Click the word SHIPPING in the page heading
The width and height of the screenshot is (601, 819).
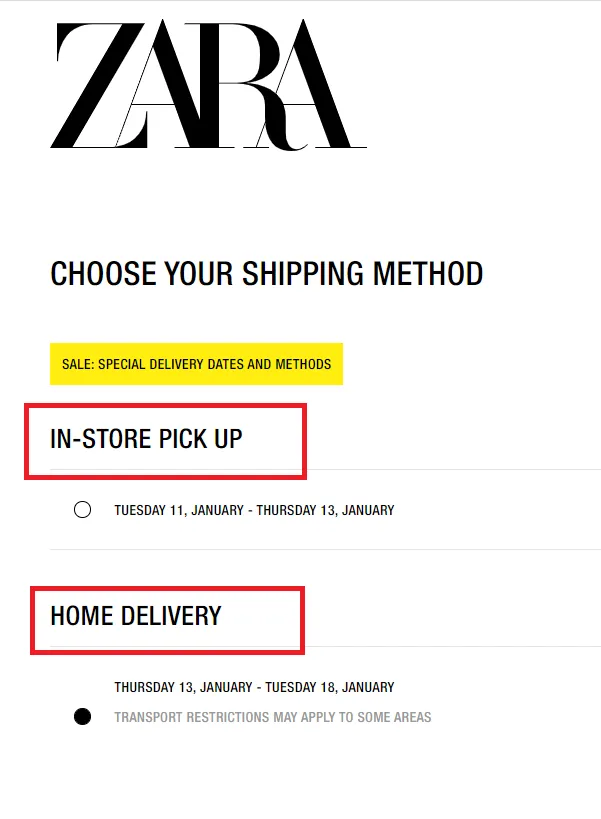coord(311,273)
